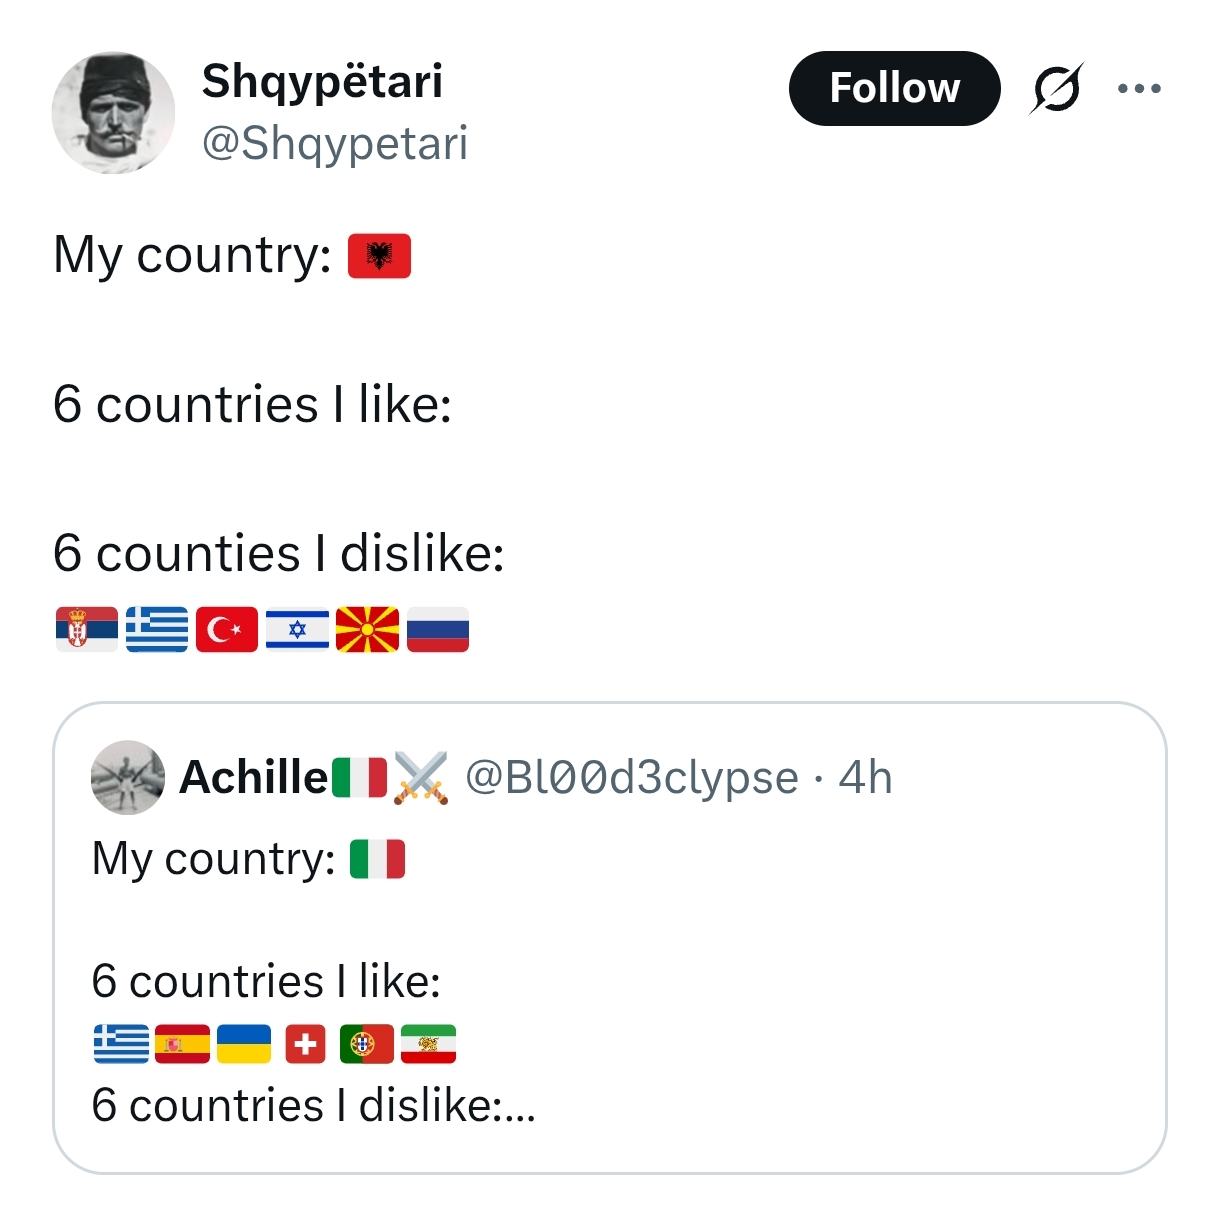
Task: Click the Albanian flag emoji
Action: coord(379,256)
